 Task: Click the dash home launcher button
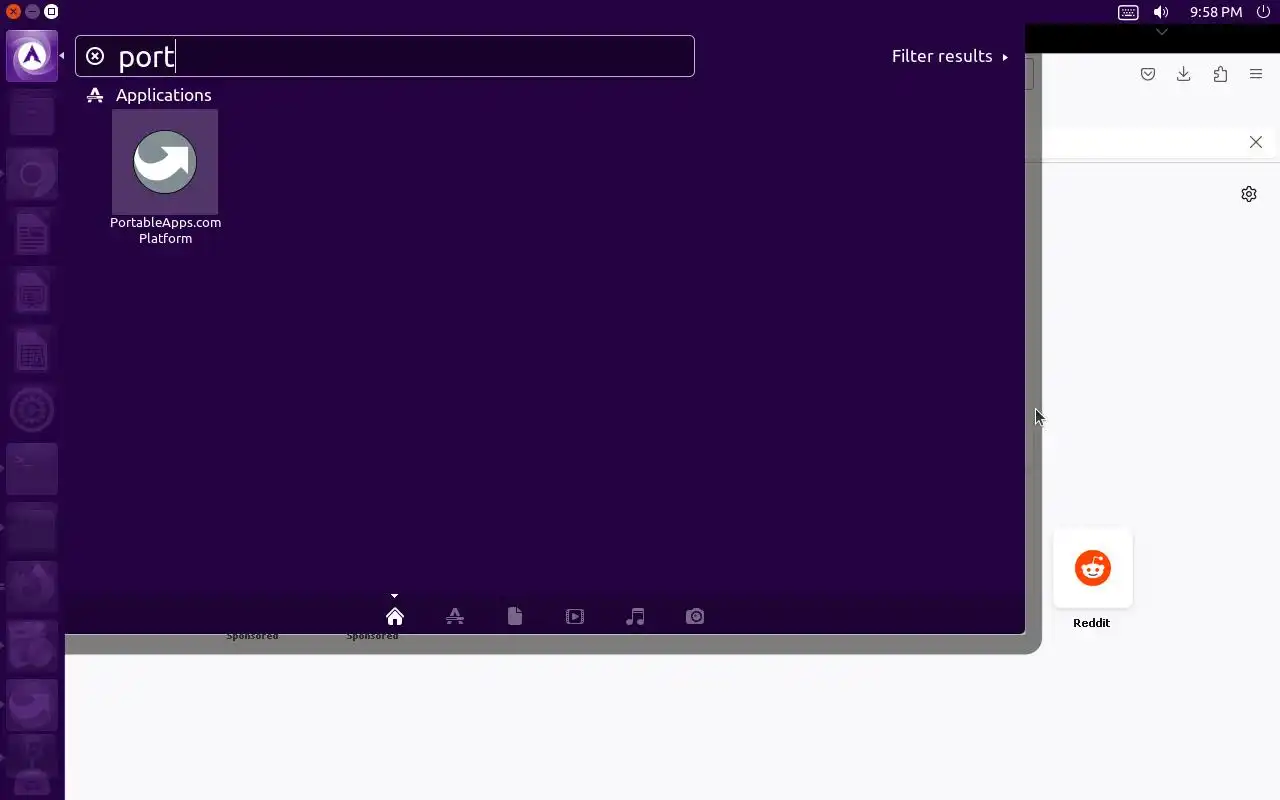click(32, 56)
